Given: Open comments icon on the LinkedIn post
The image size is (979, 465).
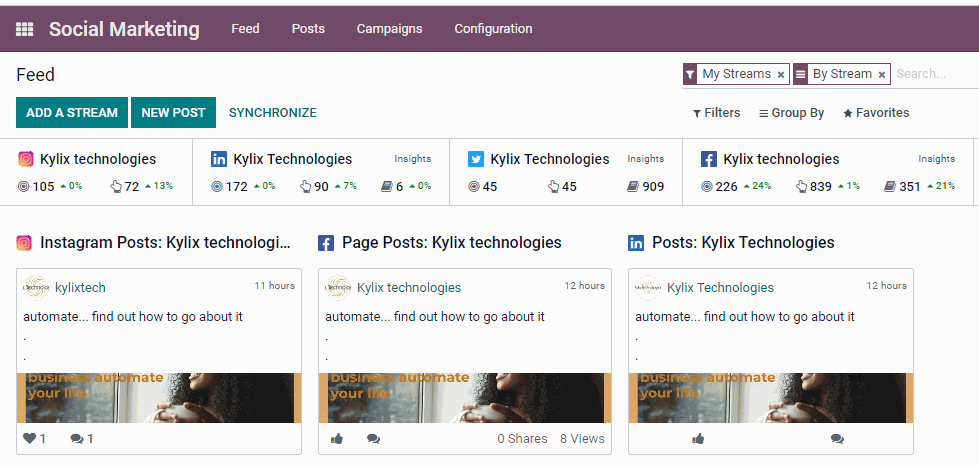Looking at the screenshot, I should (x=837, y=439).
